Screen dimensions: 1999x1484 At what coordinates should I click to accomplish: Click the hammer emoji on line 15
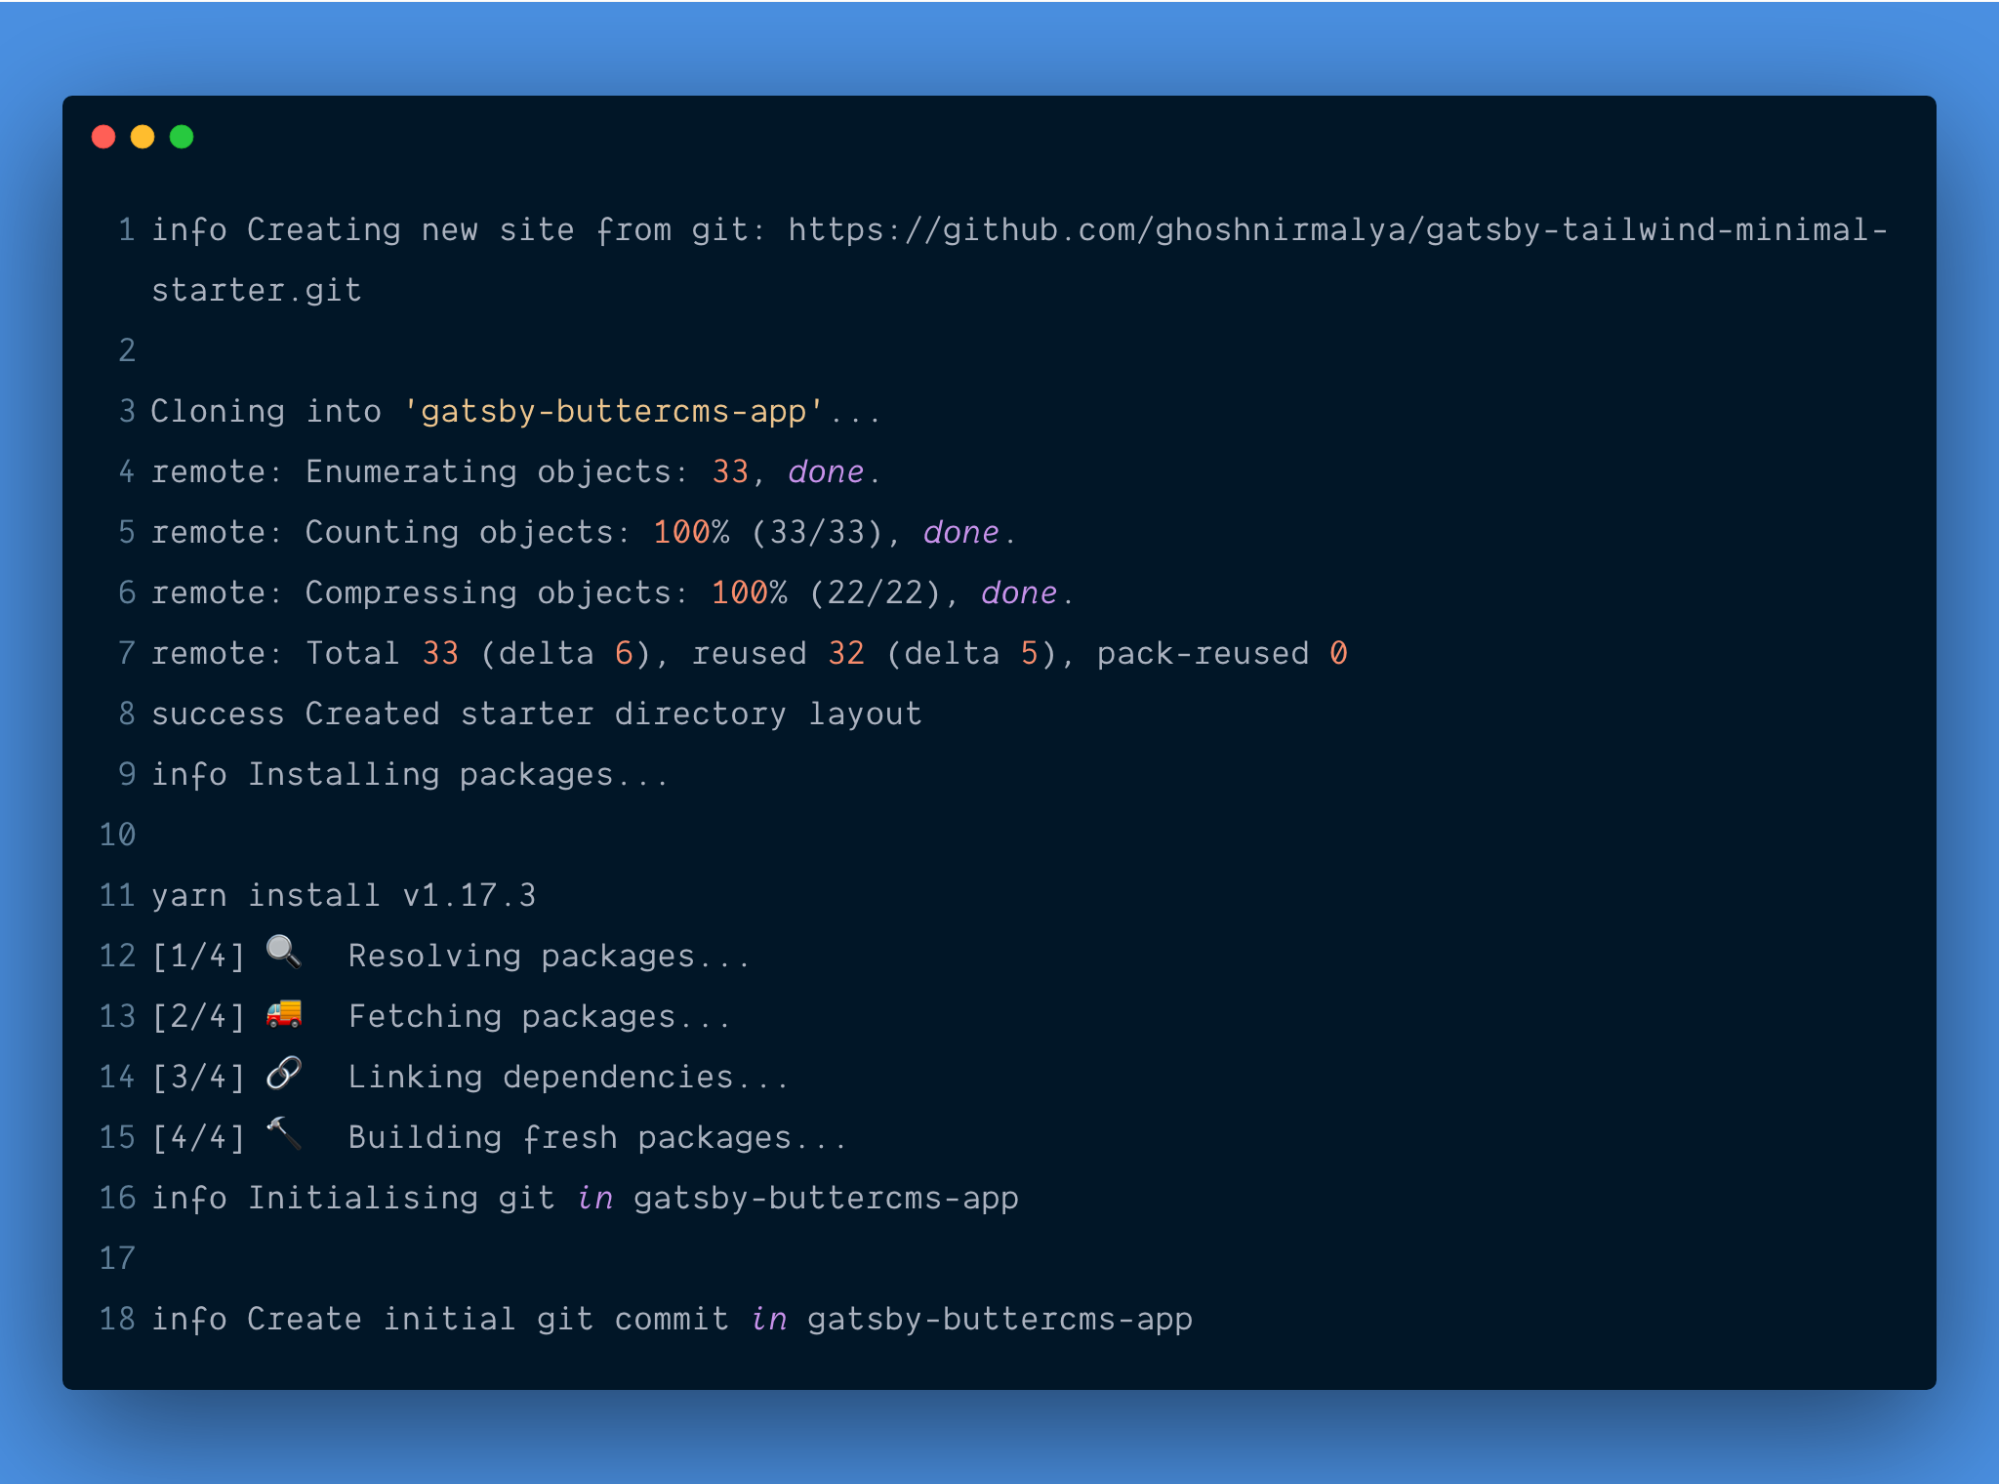coord(284,1134)
